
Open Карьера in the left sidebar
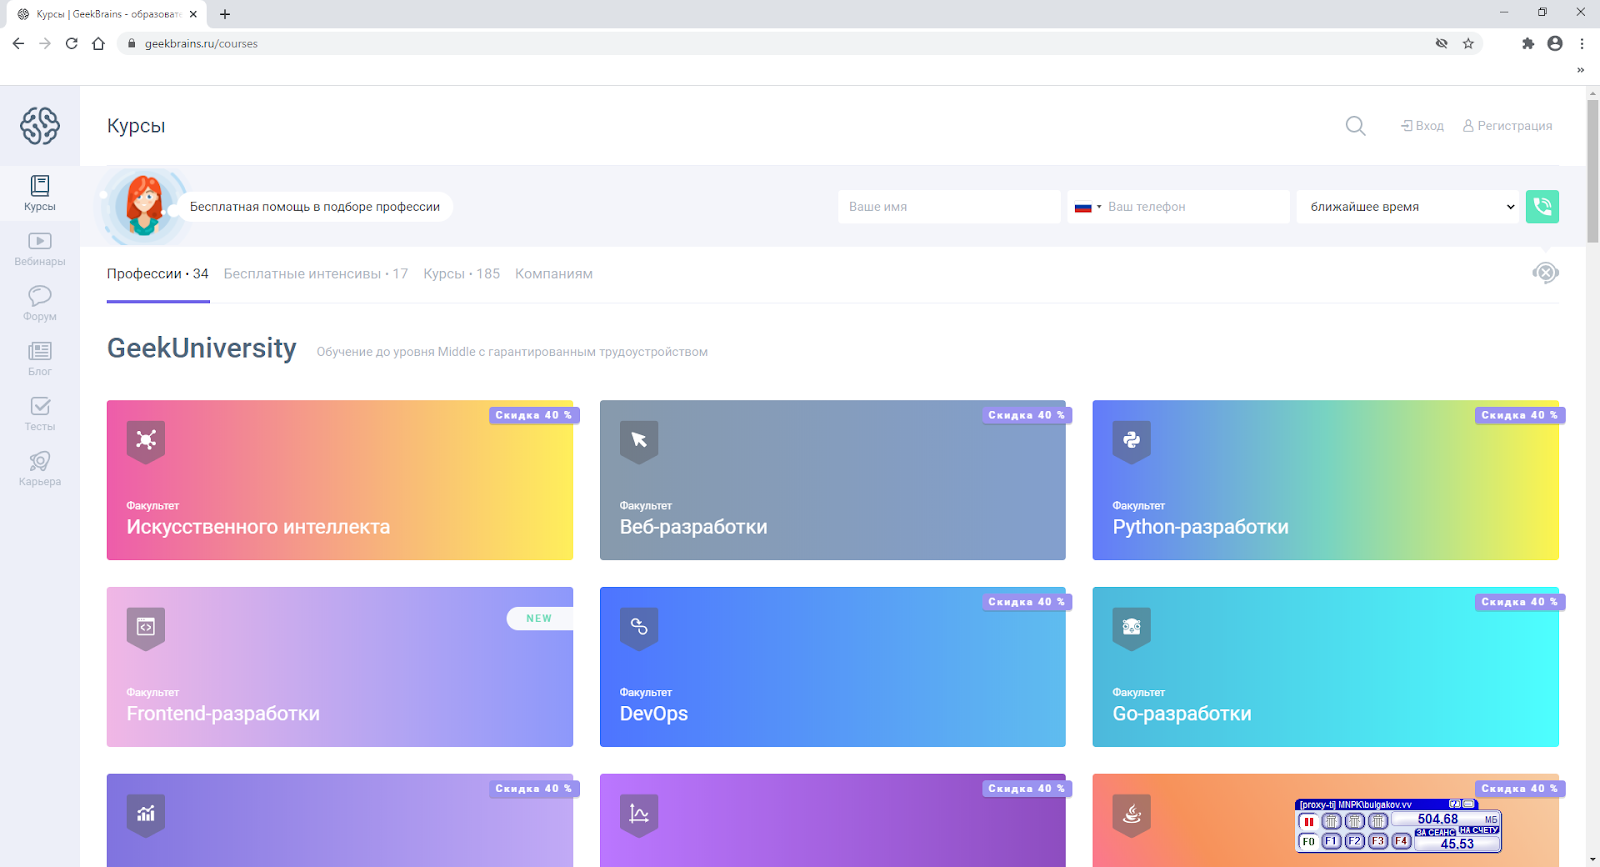click(40, 468)
